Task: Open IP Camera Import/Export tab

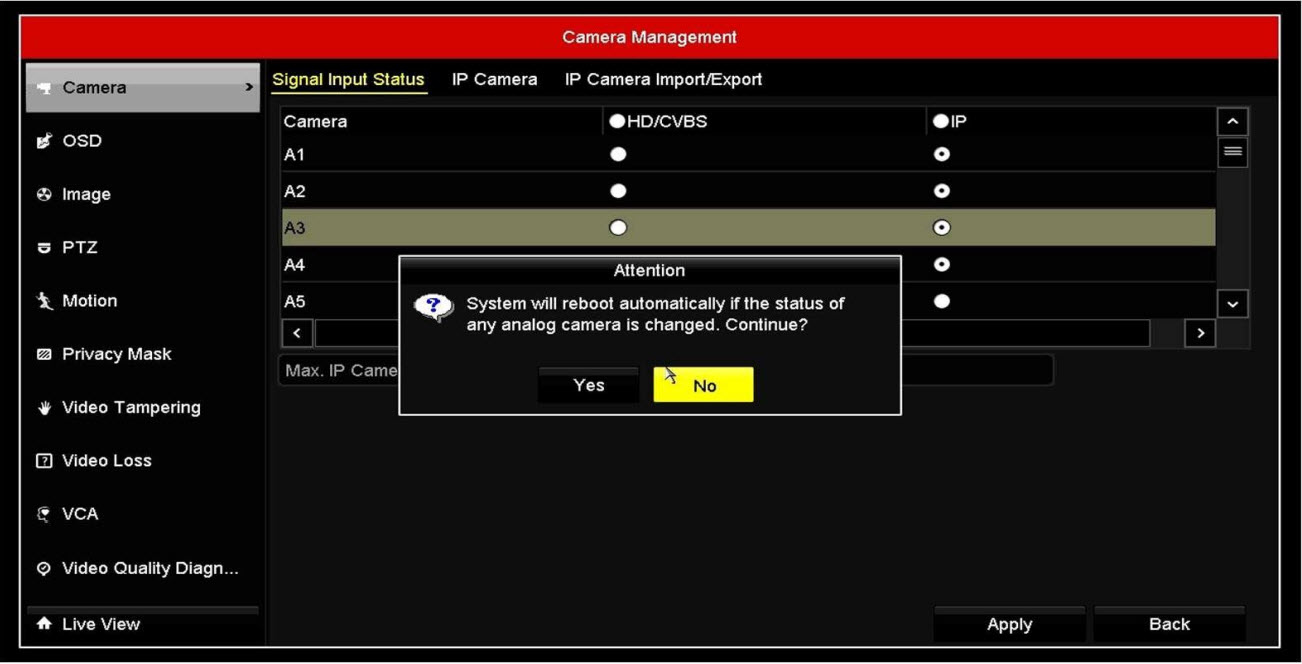Action: [x=663, y=80]
